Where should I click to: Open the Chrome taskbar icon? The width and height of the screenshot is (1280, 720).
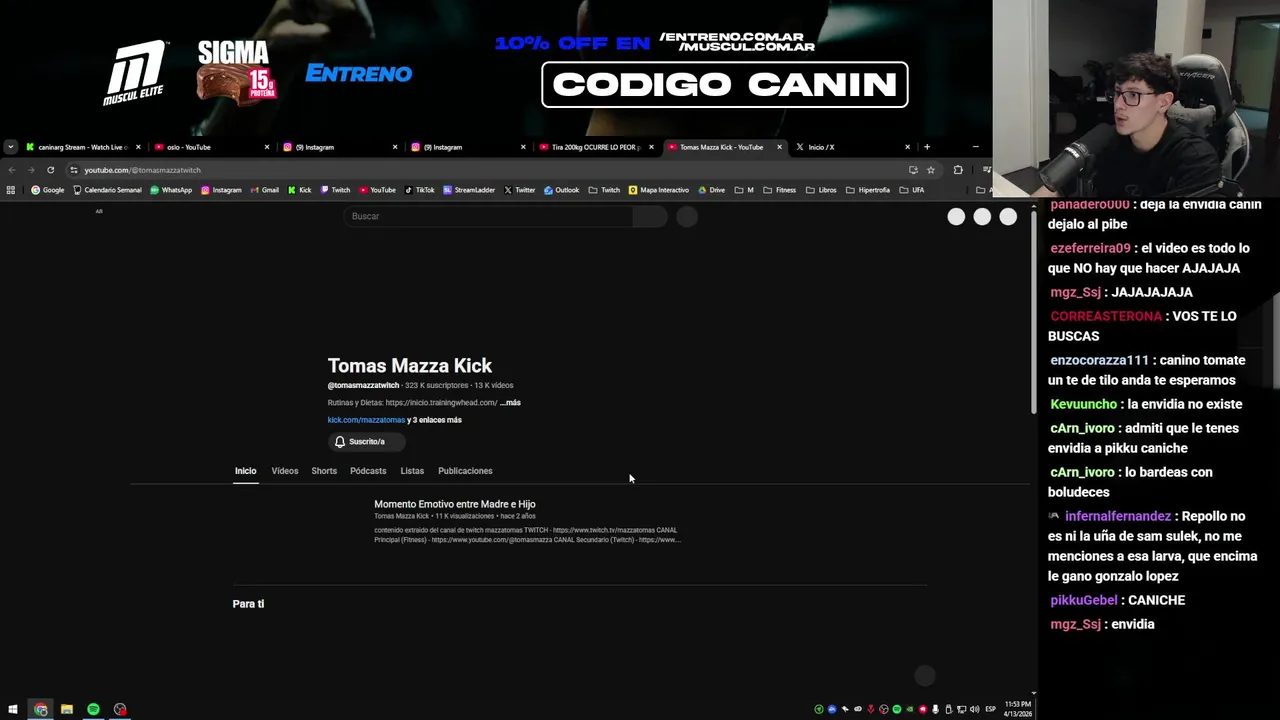click(40, 709)
